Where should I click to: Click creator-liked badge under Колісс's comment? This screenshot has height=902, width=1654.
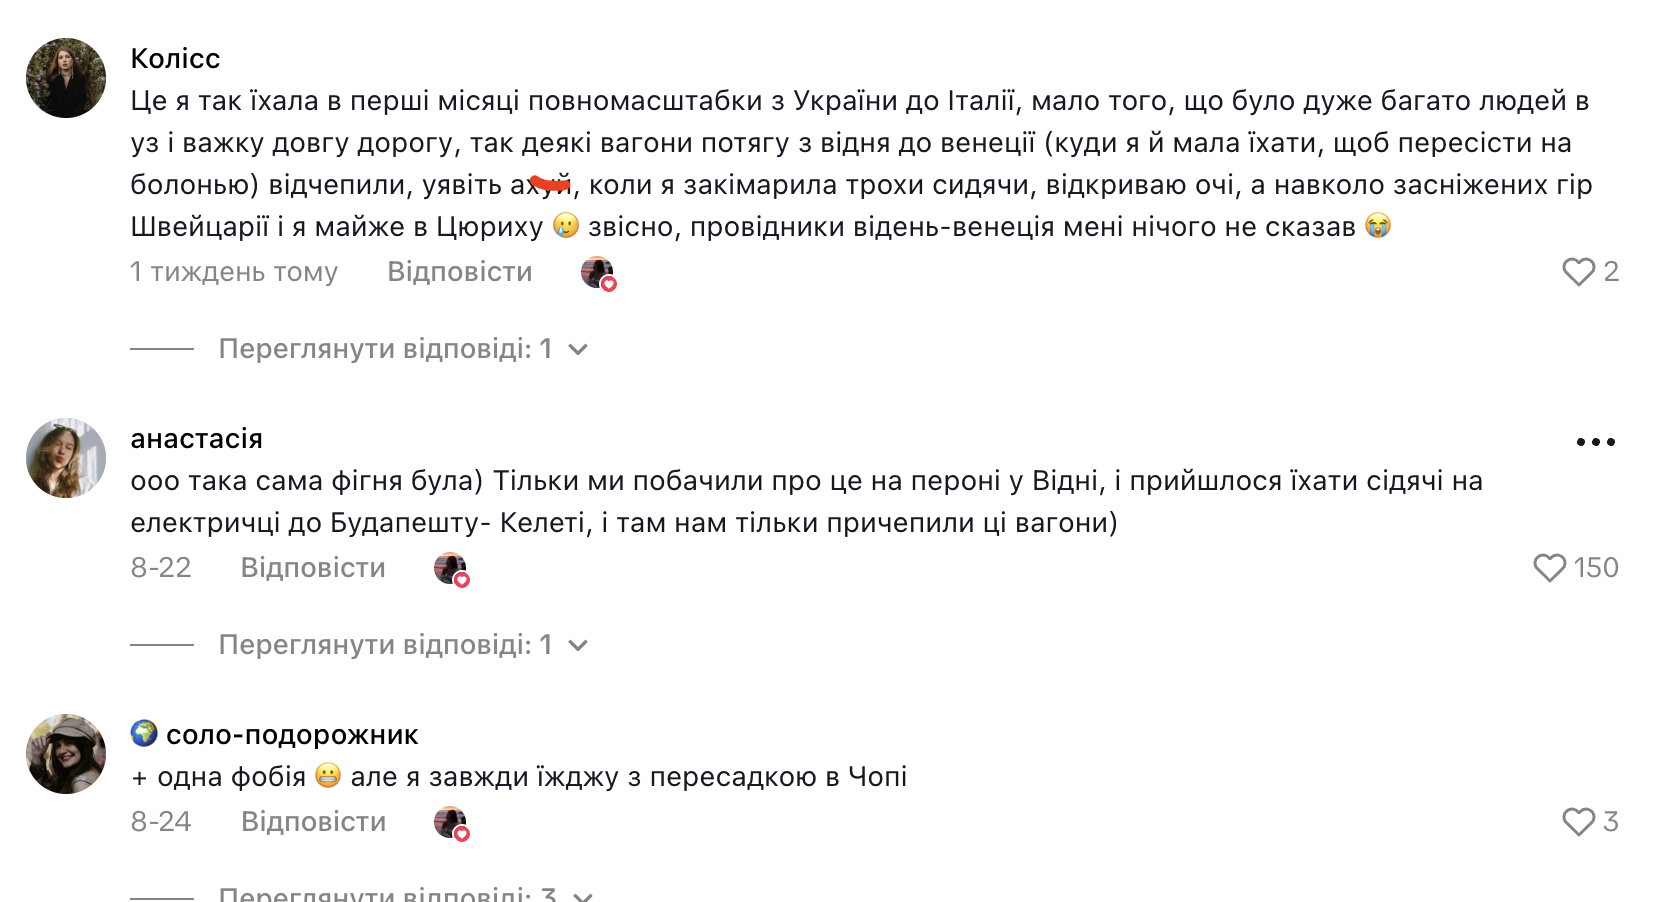[x=598, y=273]
